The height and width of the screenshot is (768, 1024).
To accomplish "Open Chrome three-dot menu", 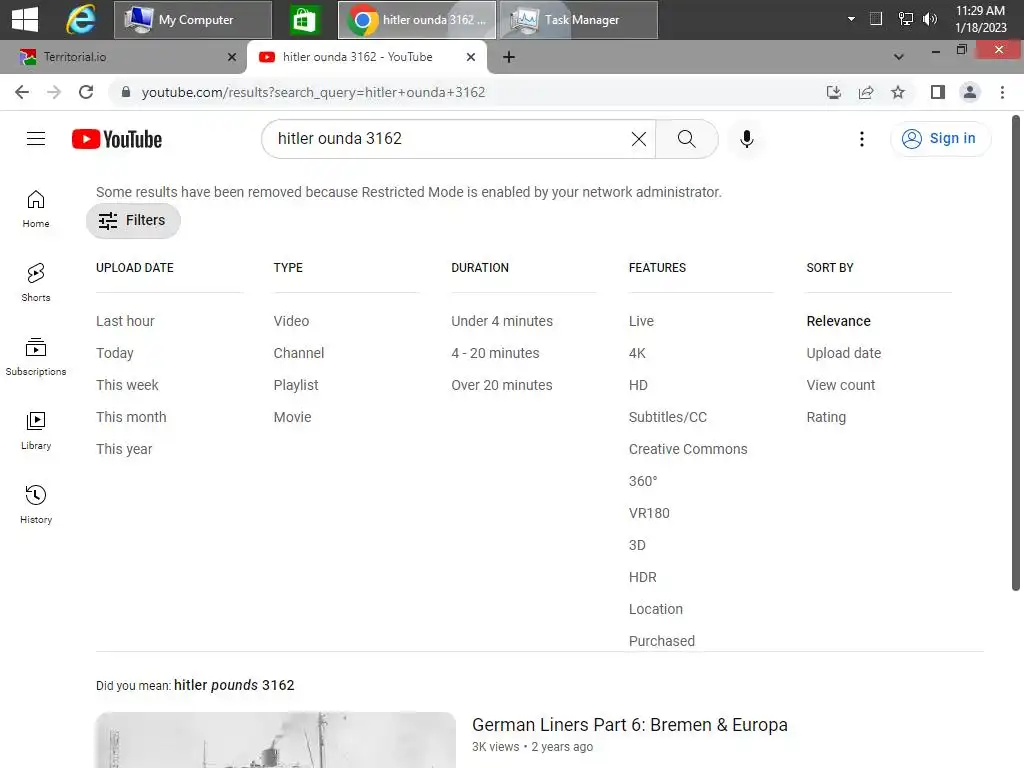I will [x=1002, y=92].
